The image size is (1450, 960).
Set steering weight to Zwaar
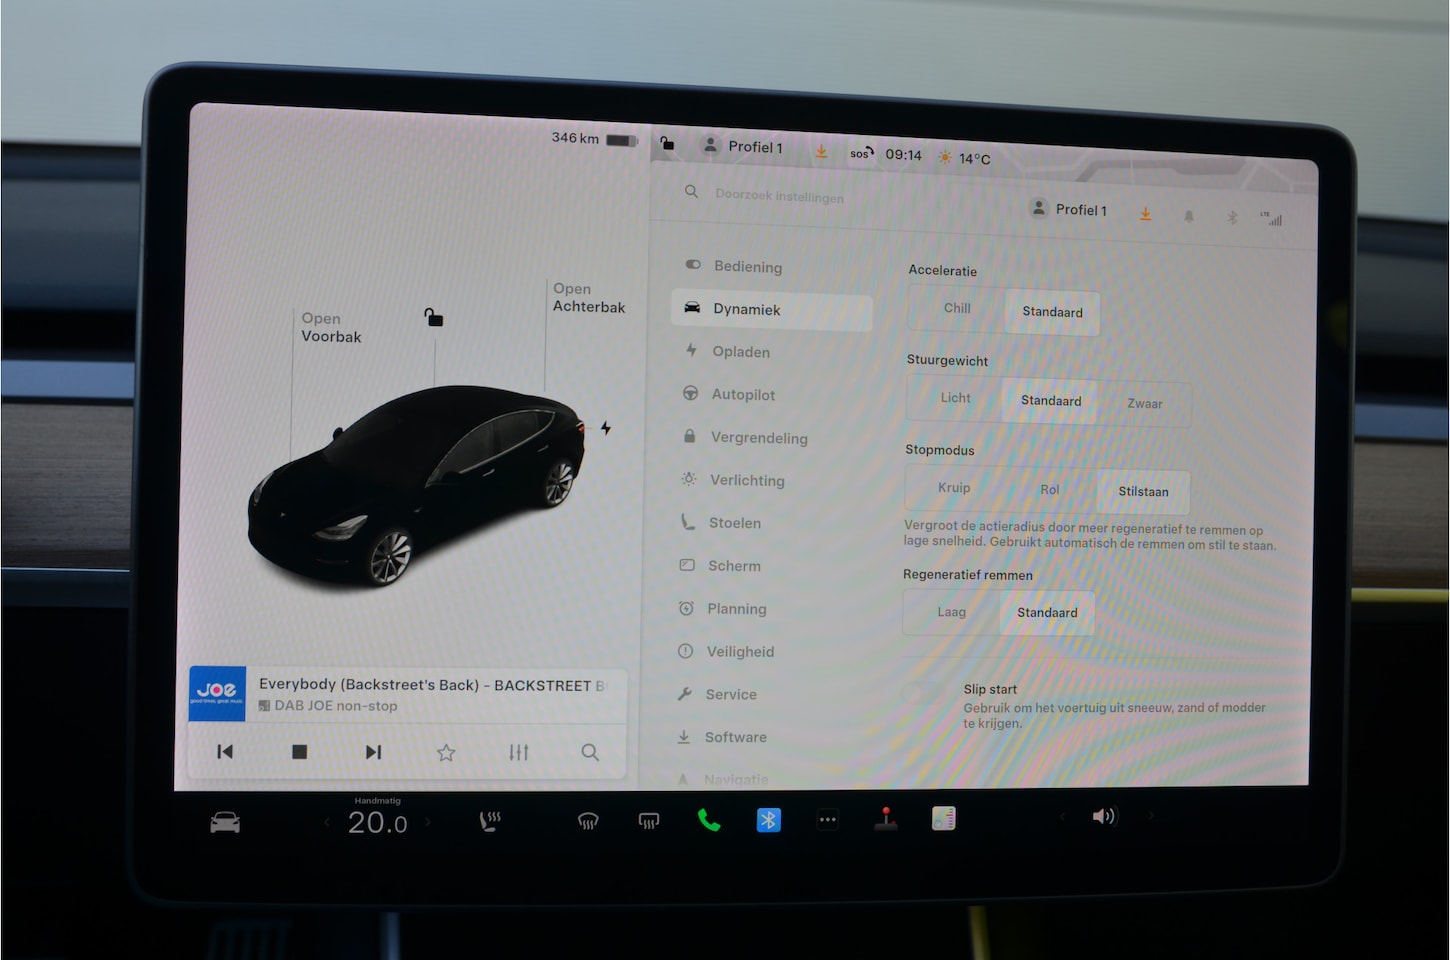coord(1144,404)
